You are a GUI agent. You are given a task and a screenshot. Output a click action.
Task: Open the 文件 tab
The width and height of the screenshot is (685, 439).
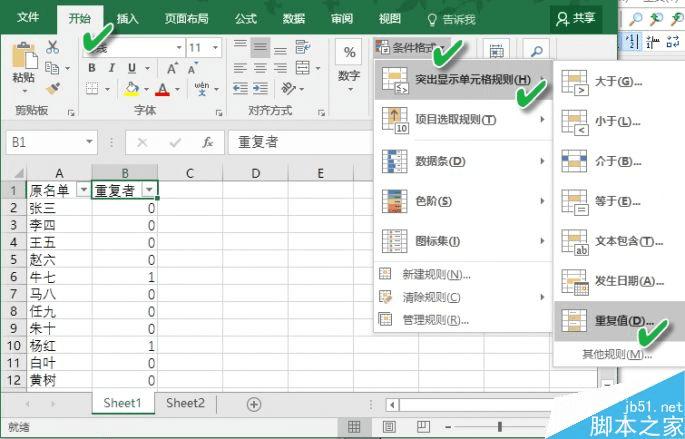[x=28, y=17]
